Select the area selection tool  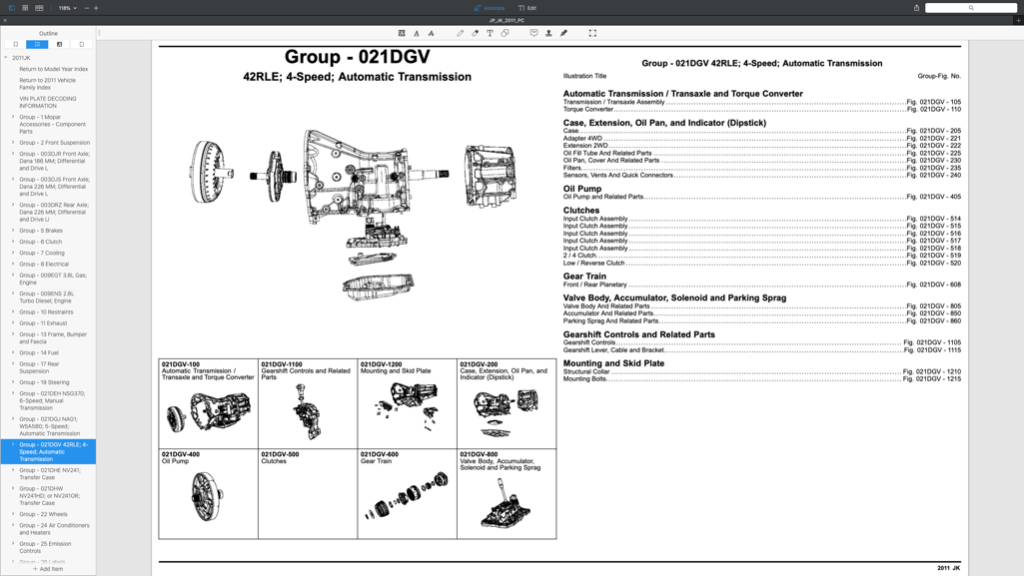[593, 33]
